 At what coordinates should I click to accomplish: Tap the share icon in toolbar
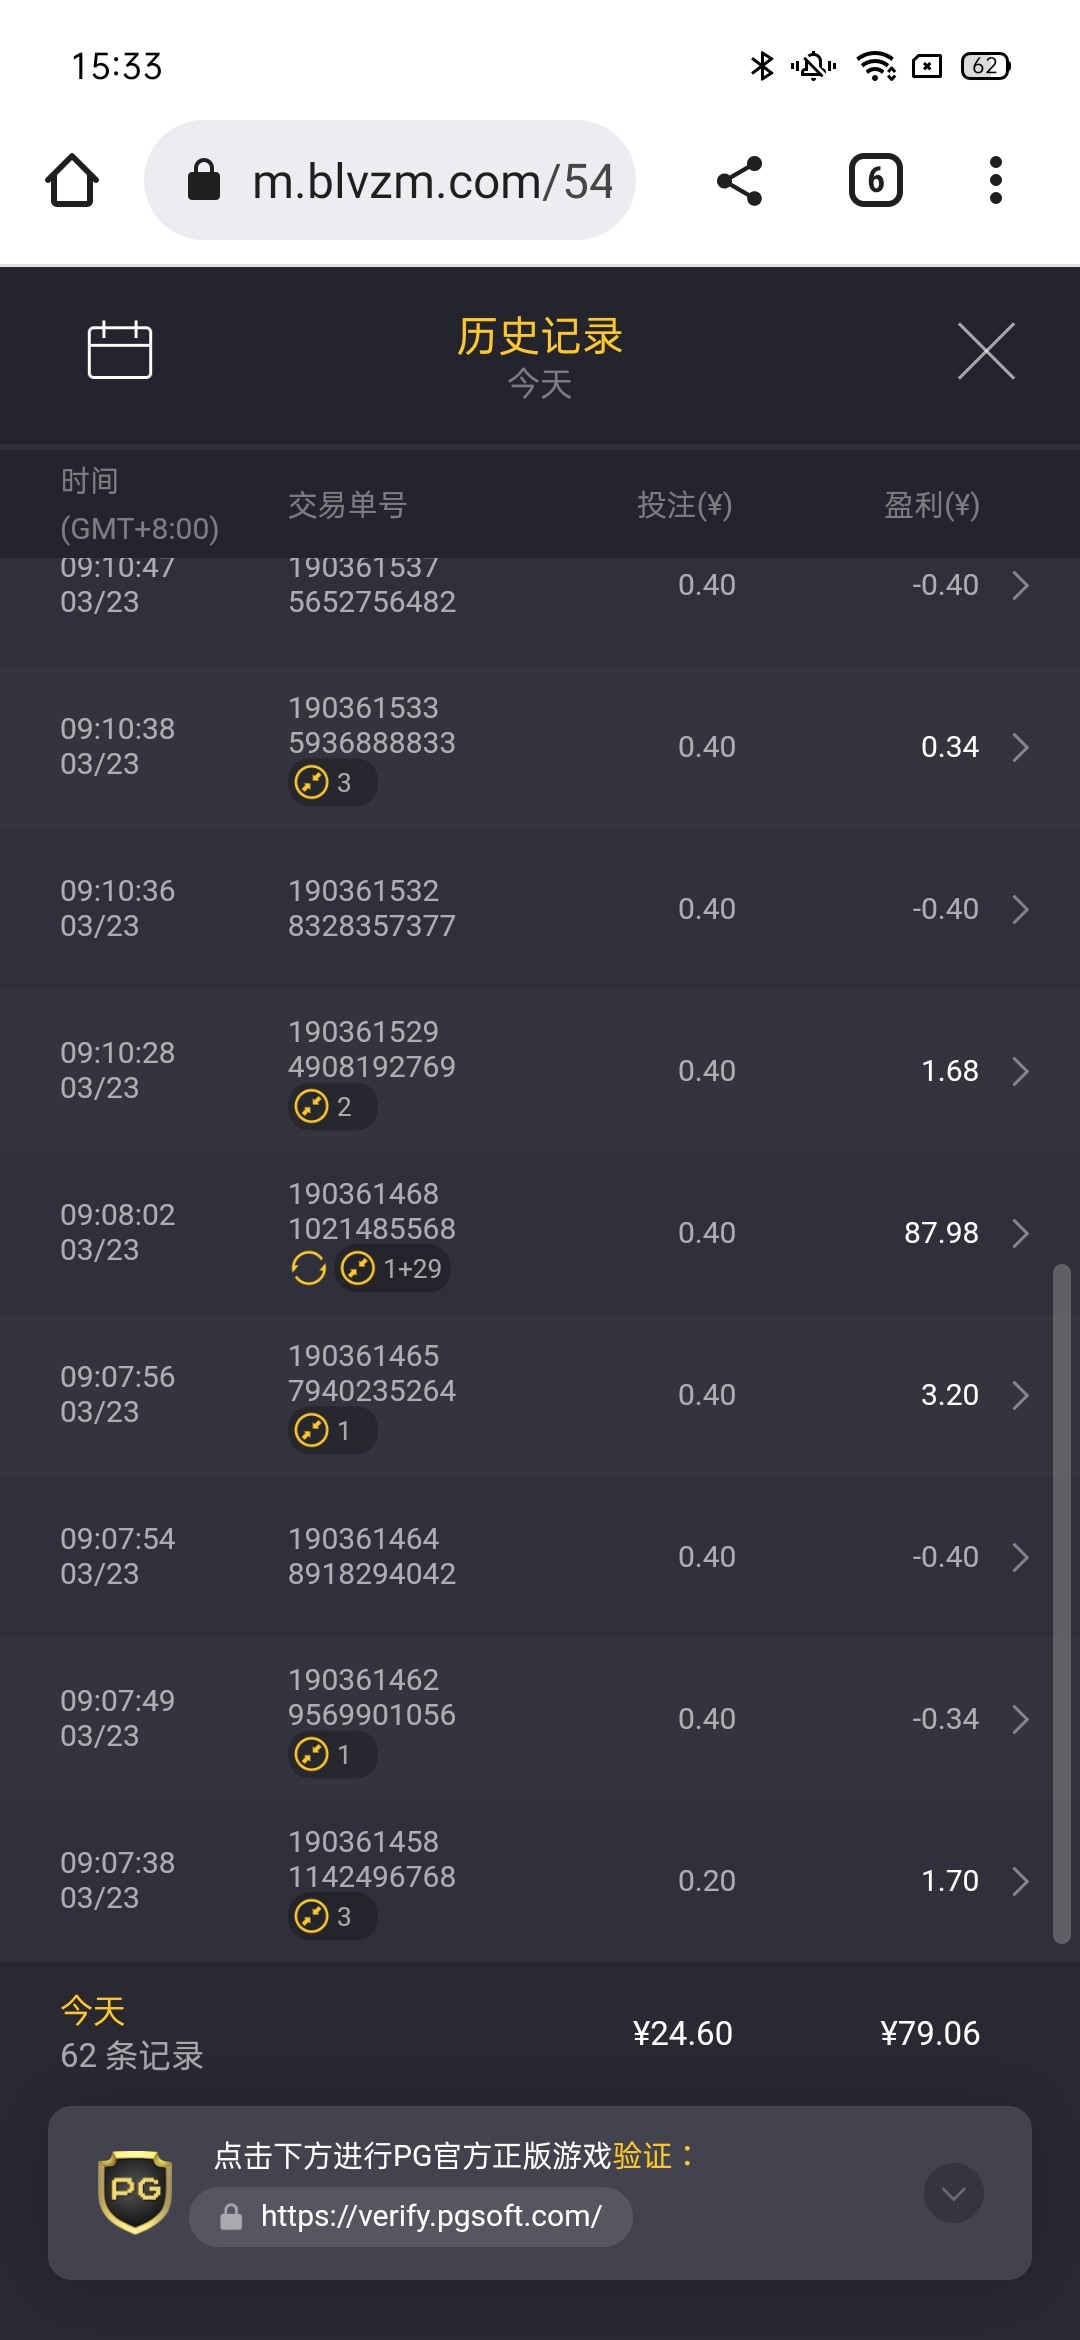tap(739, 181)
